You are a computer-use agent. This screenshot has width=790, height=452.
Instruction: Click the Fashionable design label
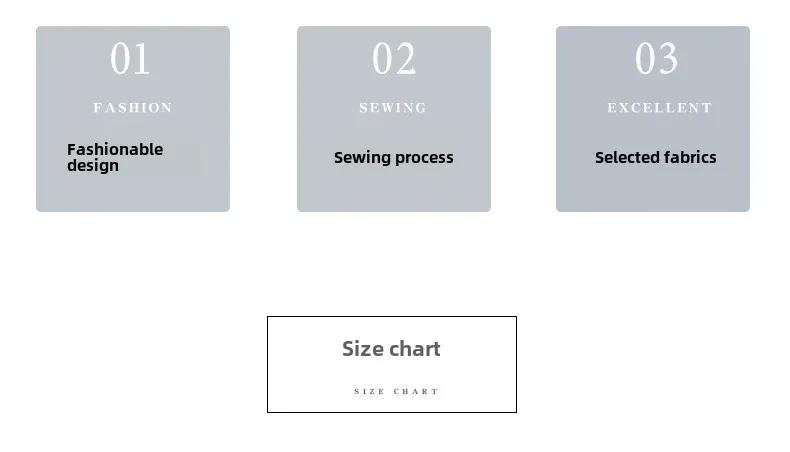point(115,157)
